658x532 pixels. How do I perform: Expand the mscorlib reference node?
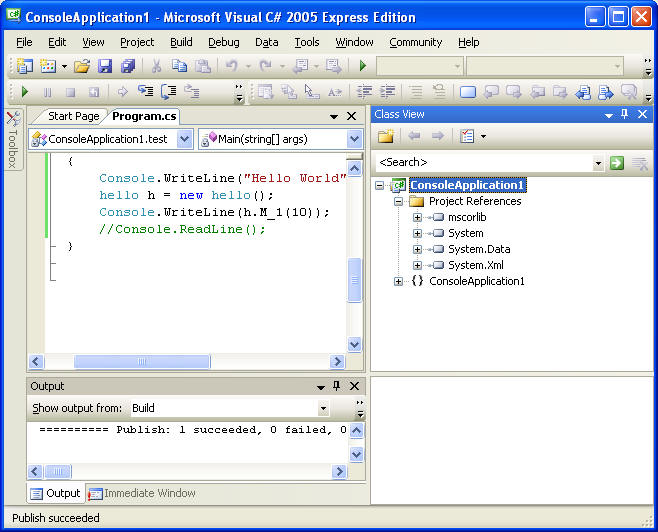[417, 217]
